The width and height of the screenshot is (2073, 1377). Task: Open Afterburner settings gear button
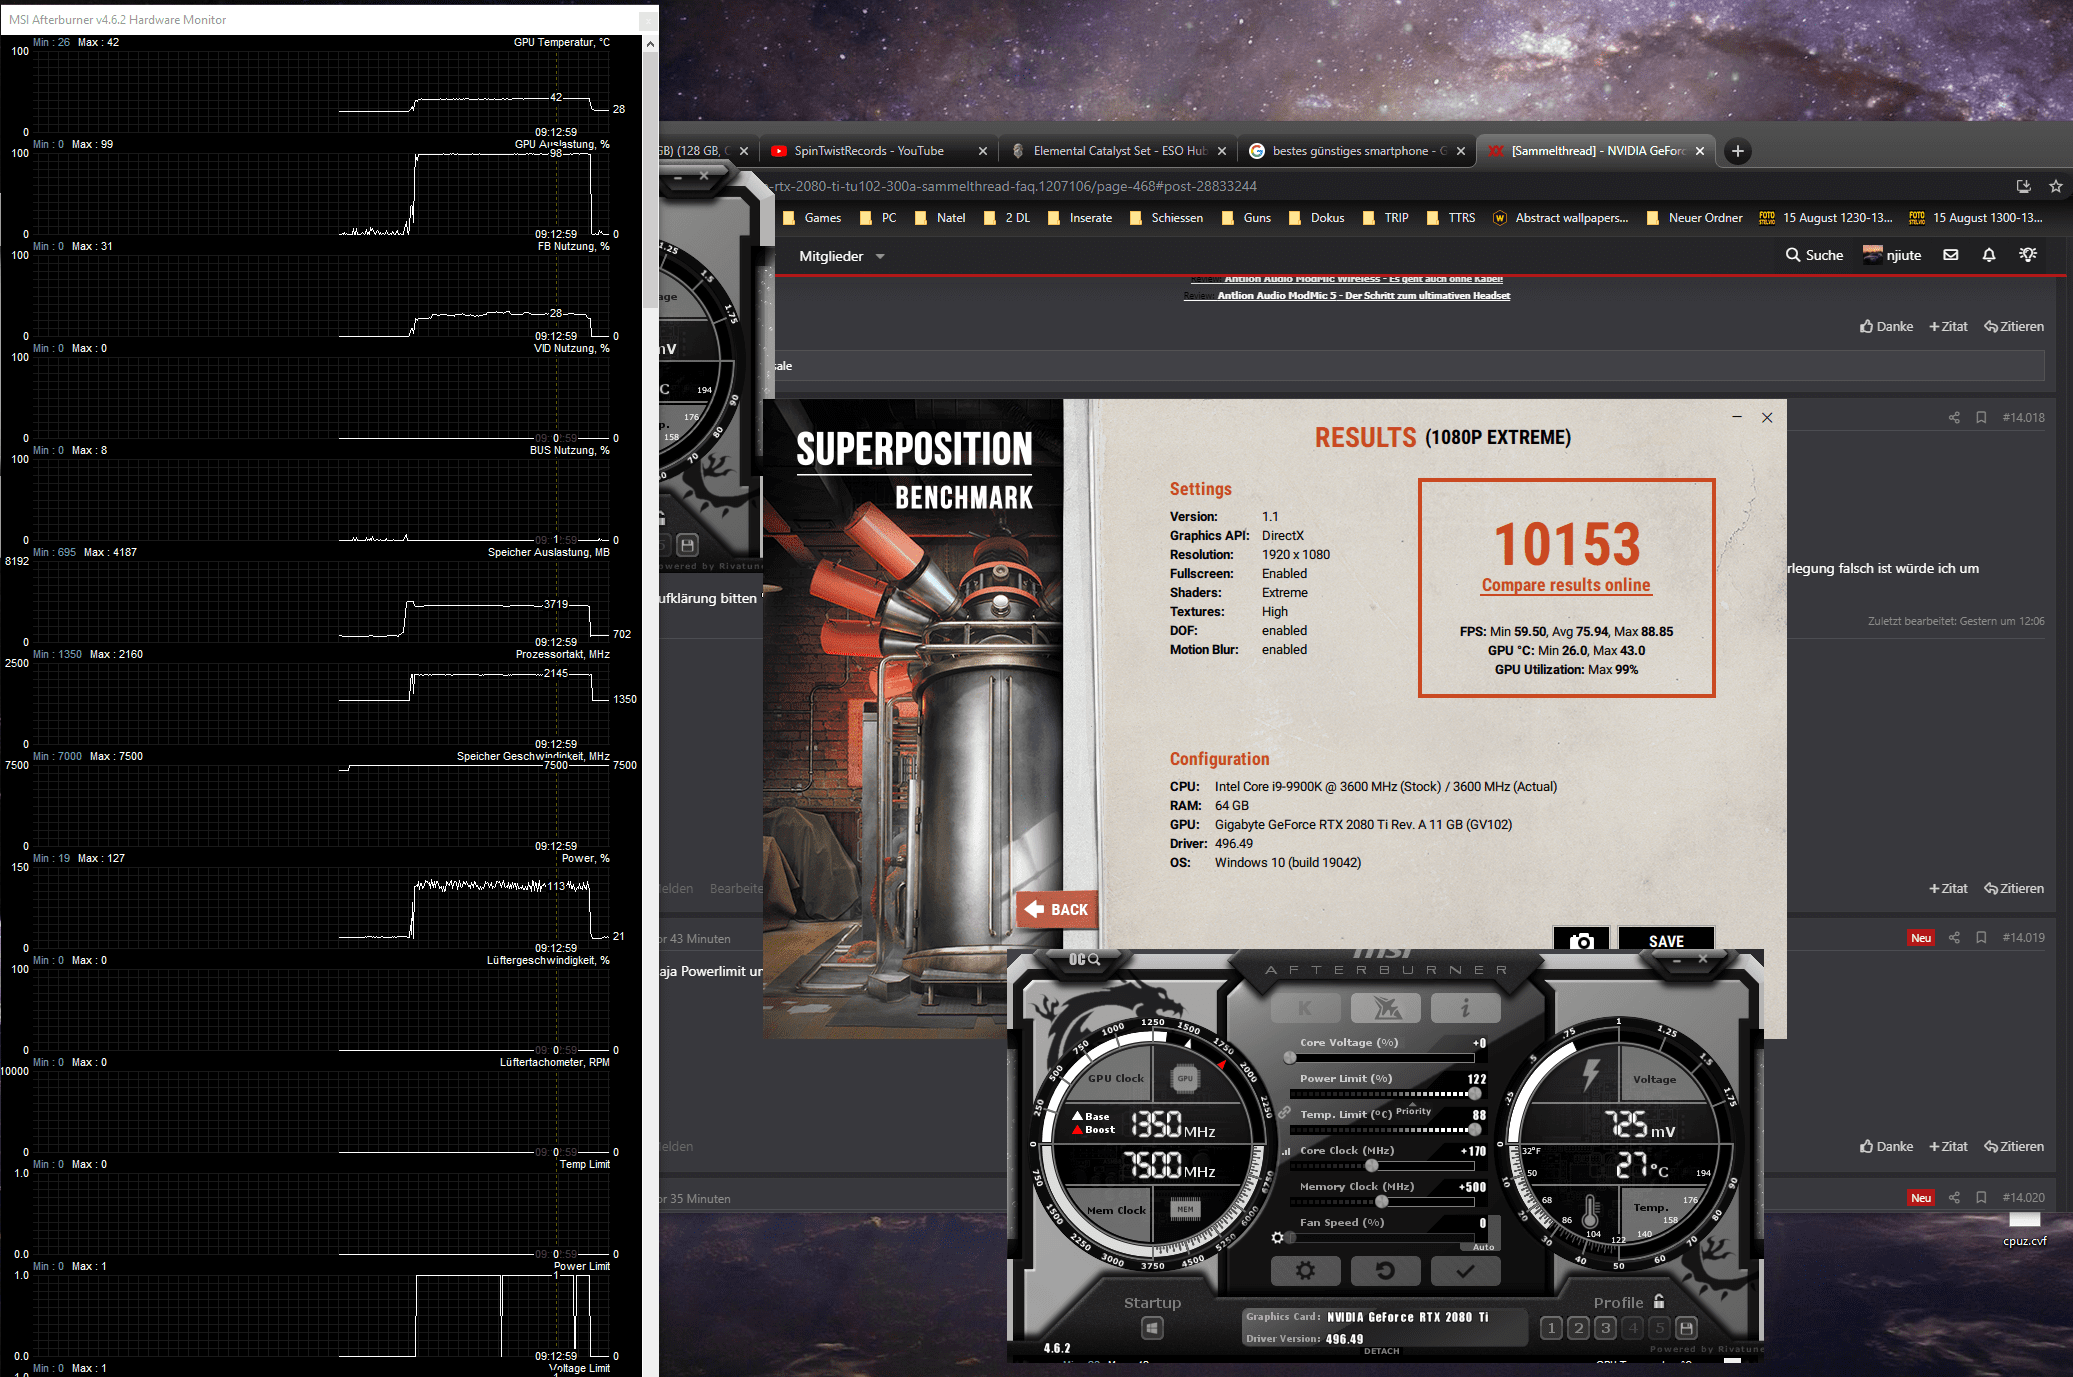coord(1305,1271)
